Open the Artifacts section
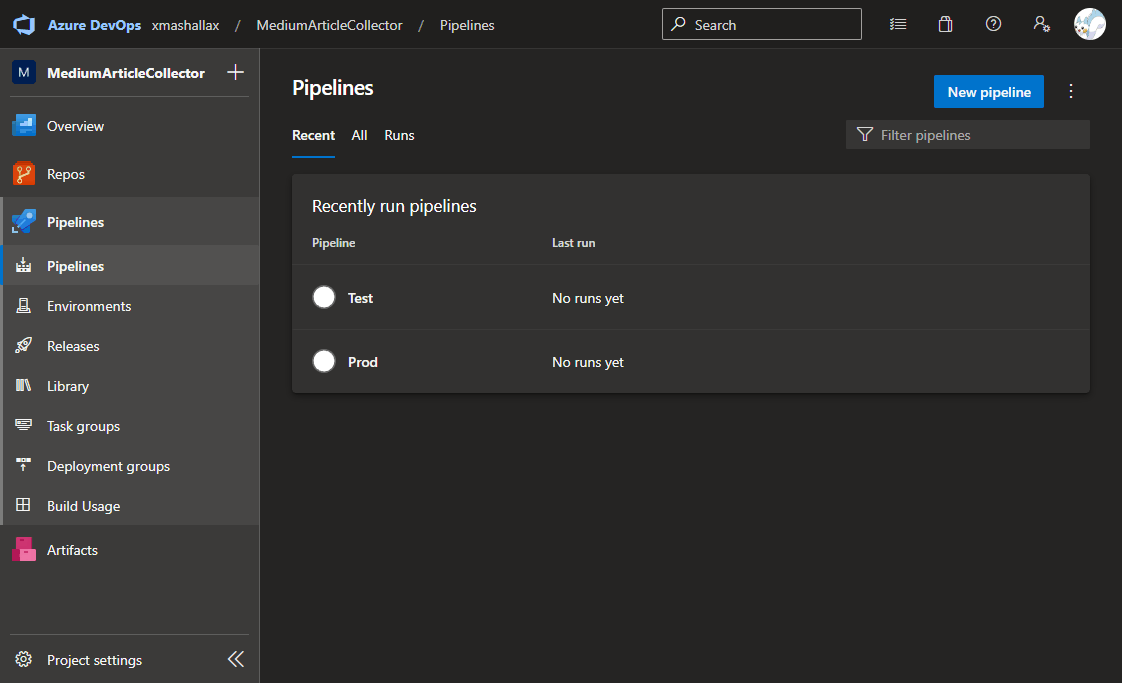This screenshot has width=1122, height=683. tap(72, 549)
